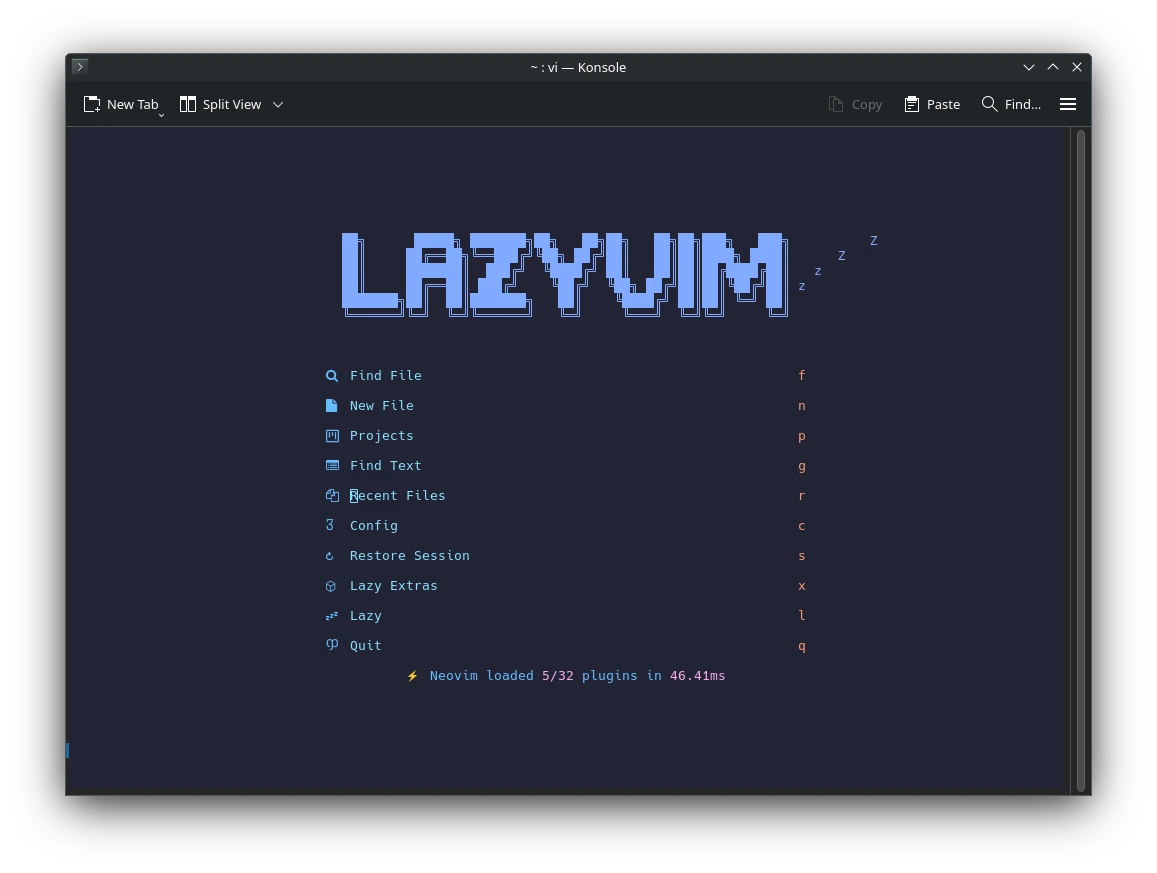Image resolution: width=1157 pixels, height=873 pixels.
Task: Click the Copy label
Action: 867,105
